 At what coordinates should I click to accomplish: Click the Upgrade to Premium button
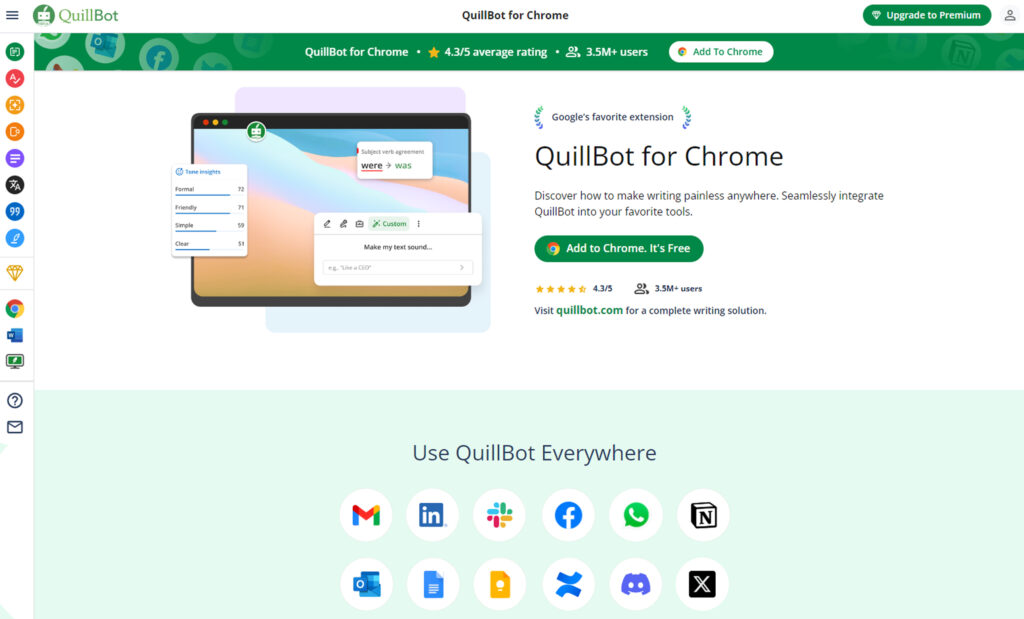click(927, 15)
